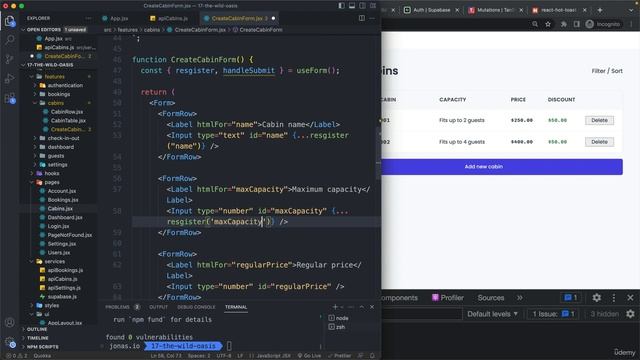This screenshot has width=640, height=360.
Task: Click the errors and warnings status indicator
Action: [x=17, y=356]
